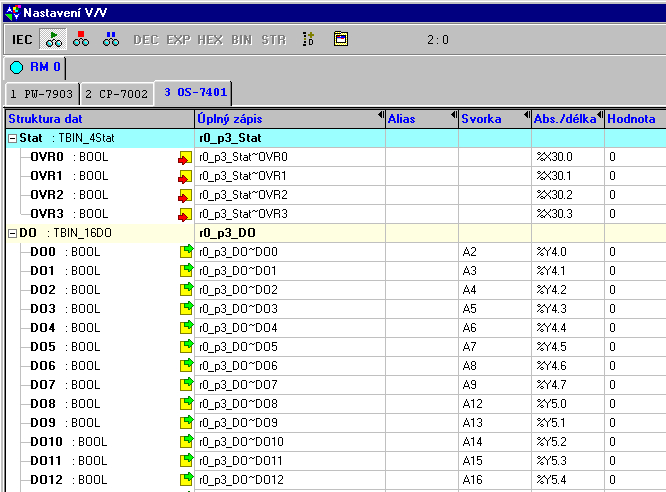Hide Alias column via its arrow

pos(454,115)
